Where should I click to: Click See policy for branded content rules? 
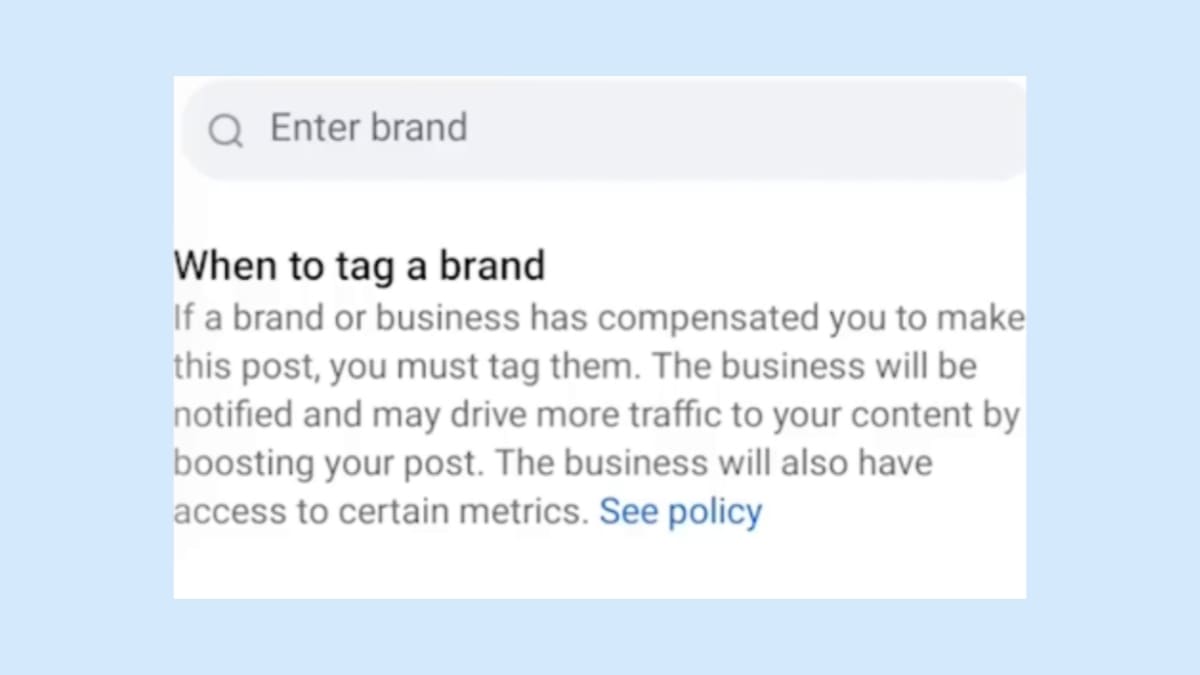(680, 511)
